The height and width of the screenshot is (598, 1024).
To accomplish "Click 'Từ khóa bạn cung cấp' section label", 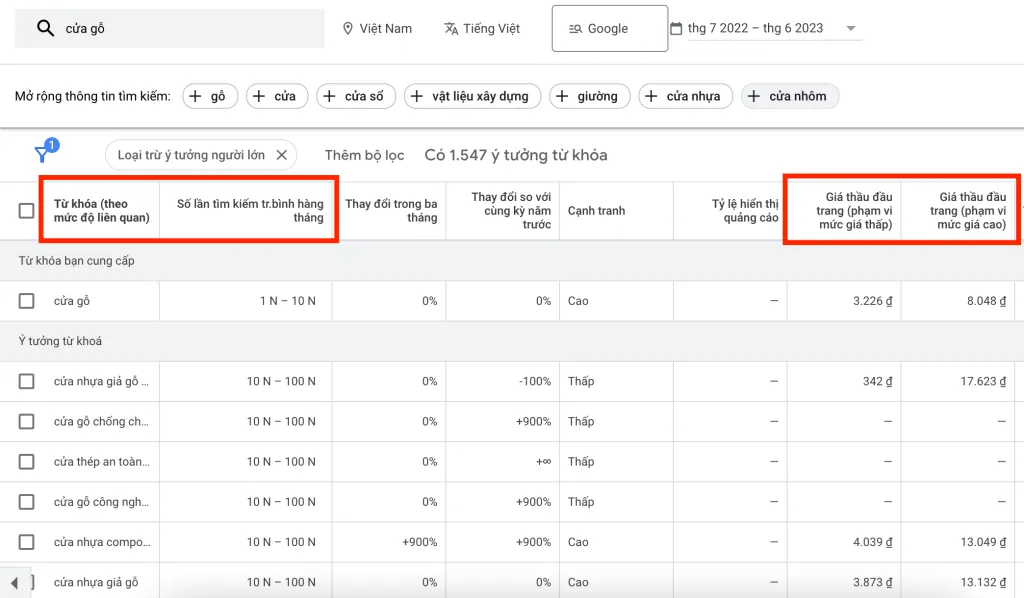I will 76,260.
